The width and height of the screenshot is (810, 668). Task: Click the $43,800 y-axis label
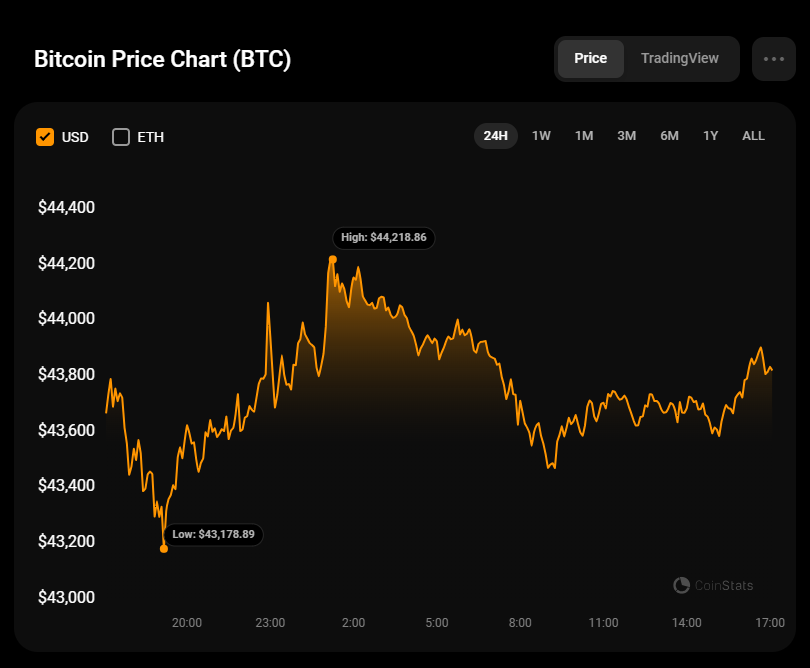[66, 374]
